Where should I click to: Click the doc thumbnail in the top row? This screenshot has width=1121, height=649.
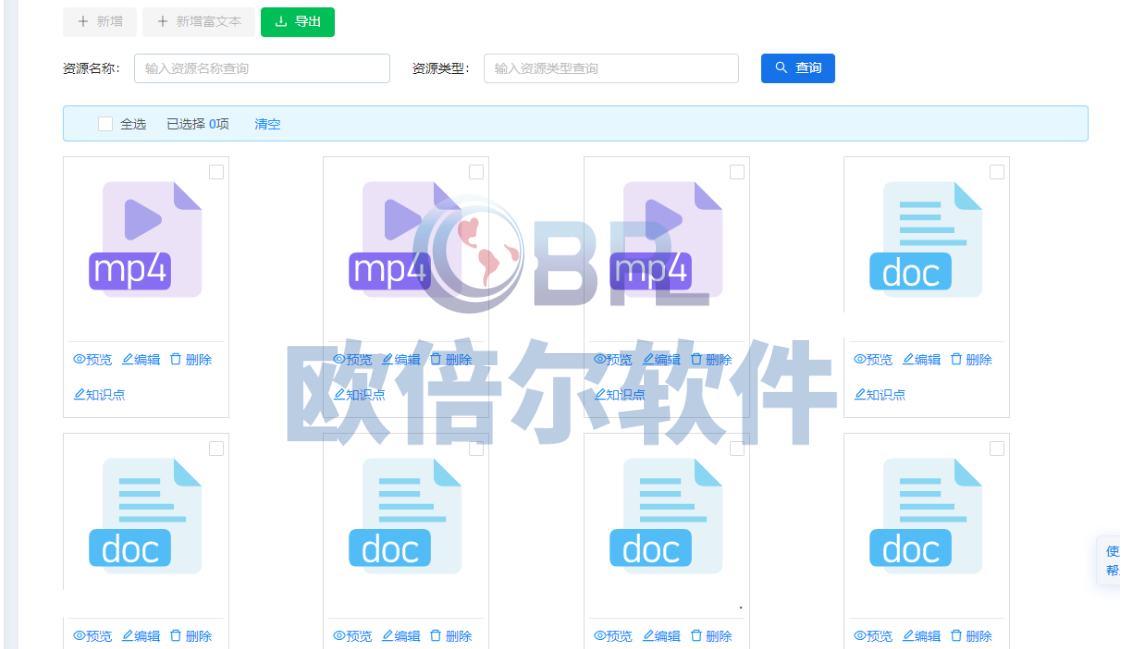pyautogui.click(x=926, y=239)
